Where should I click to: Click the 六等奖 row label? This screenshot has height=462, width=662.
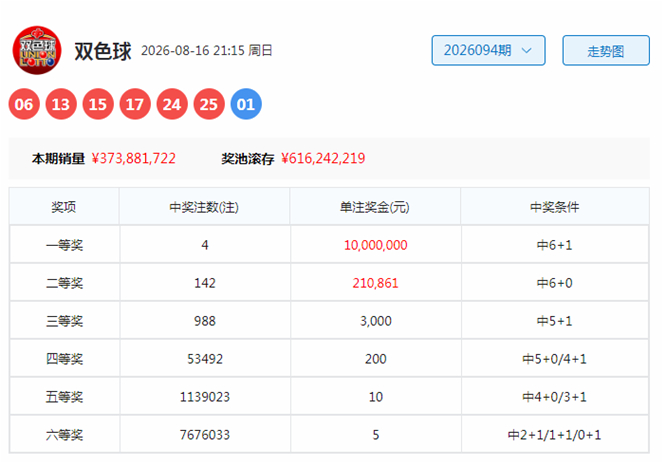point(64,435)
